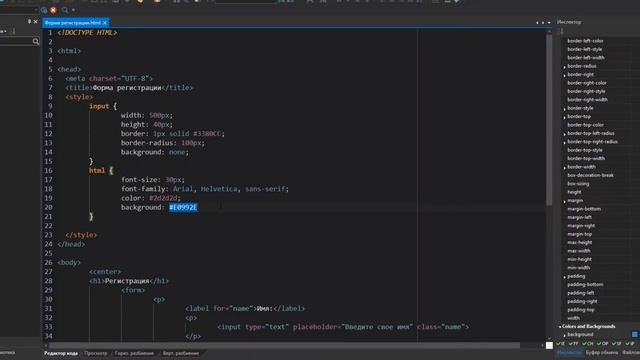Select margin-top property
The width and height of the screenshot is (640, 360).
coord(580,234)
